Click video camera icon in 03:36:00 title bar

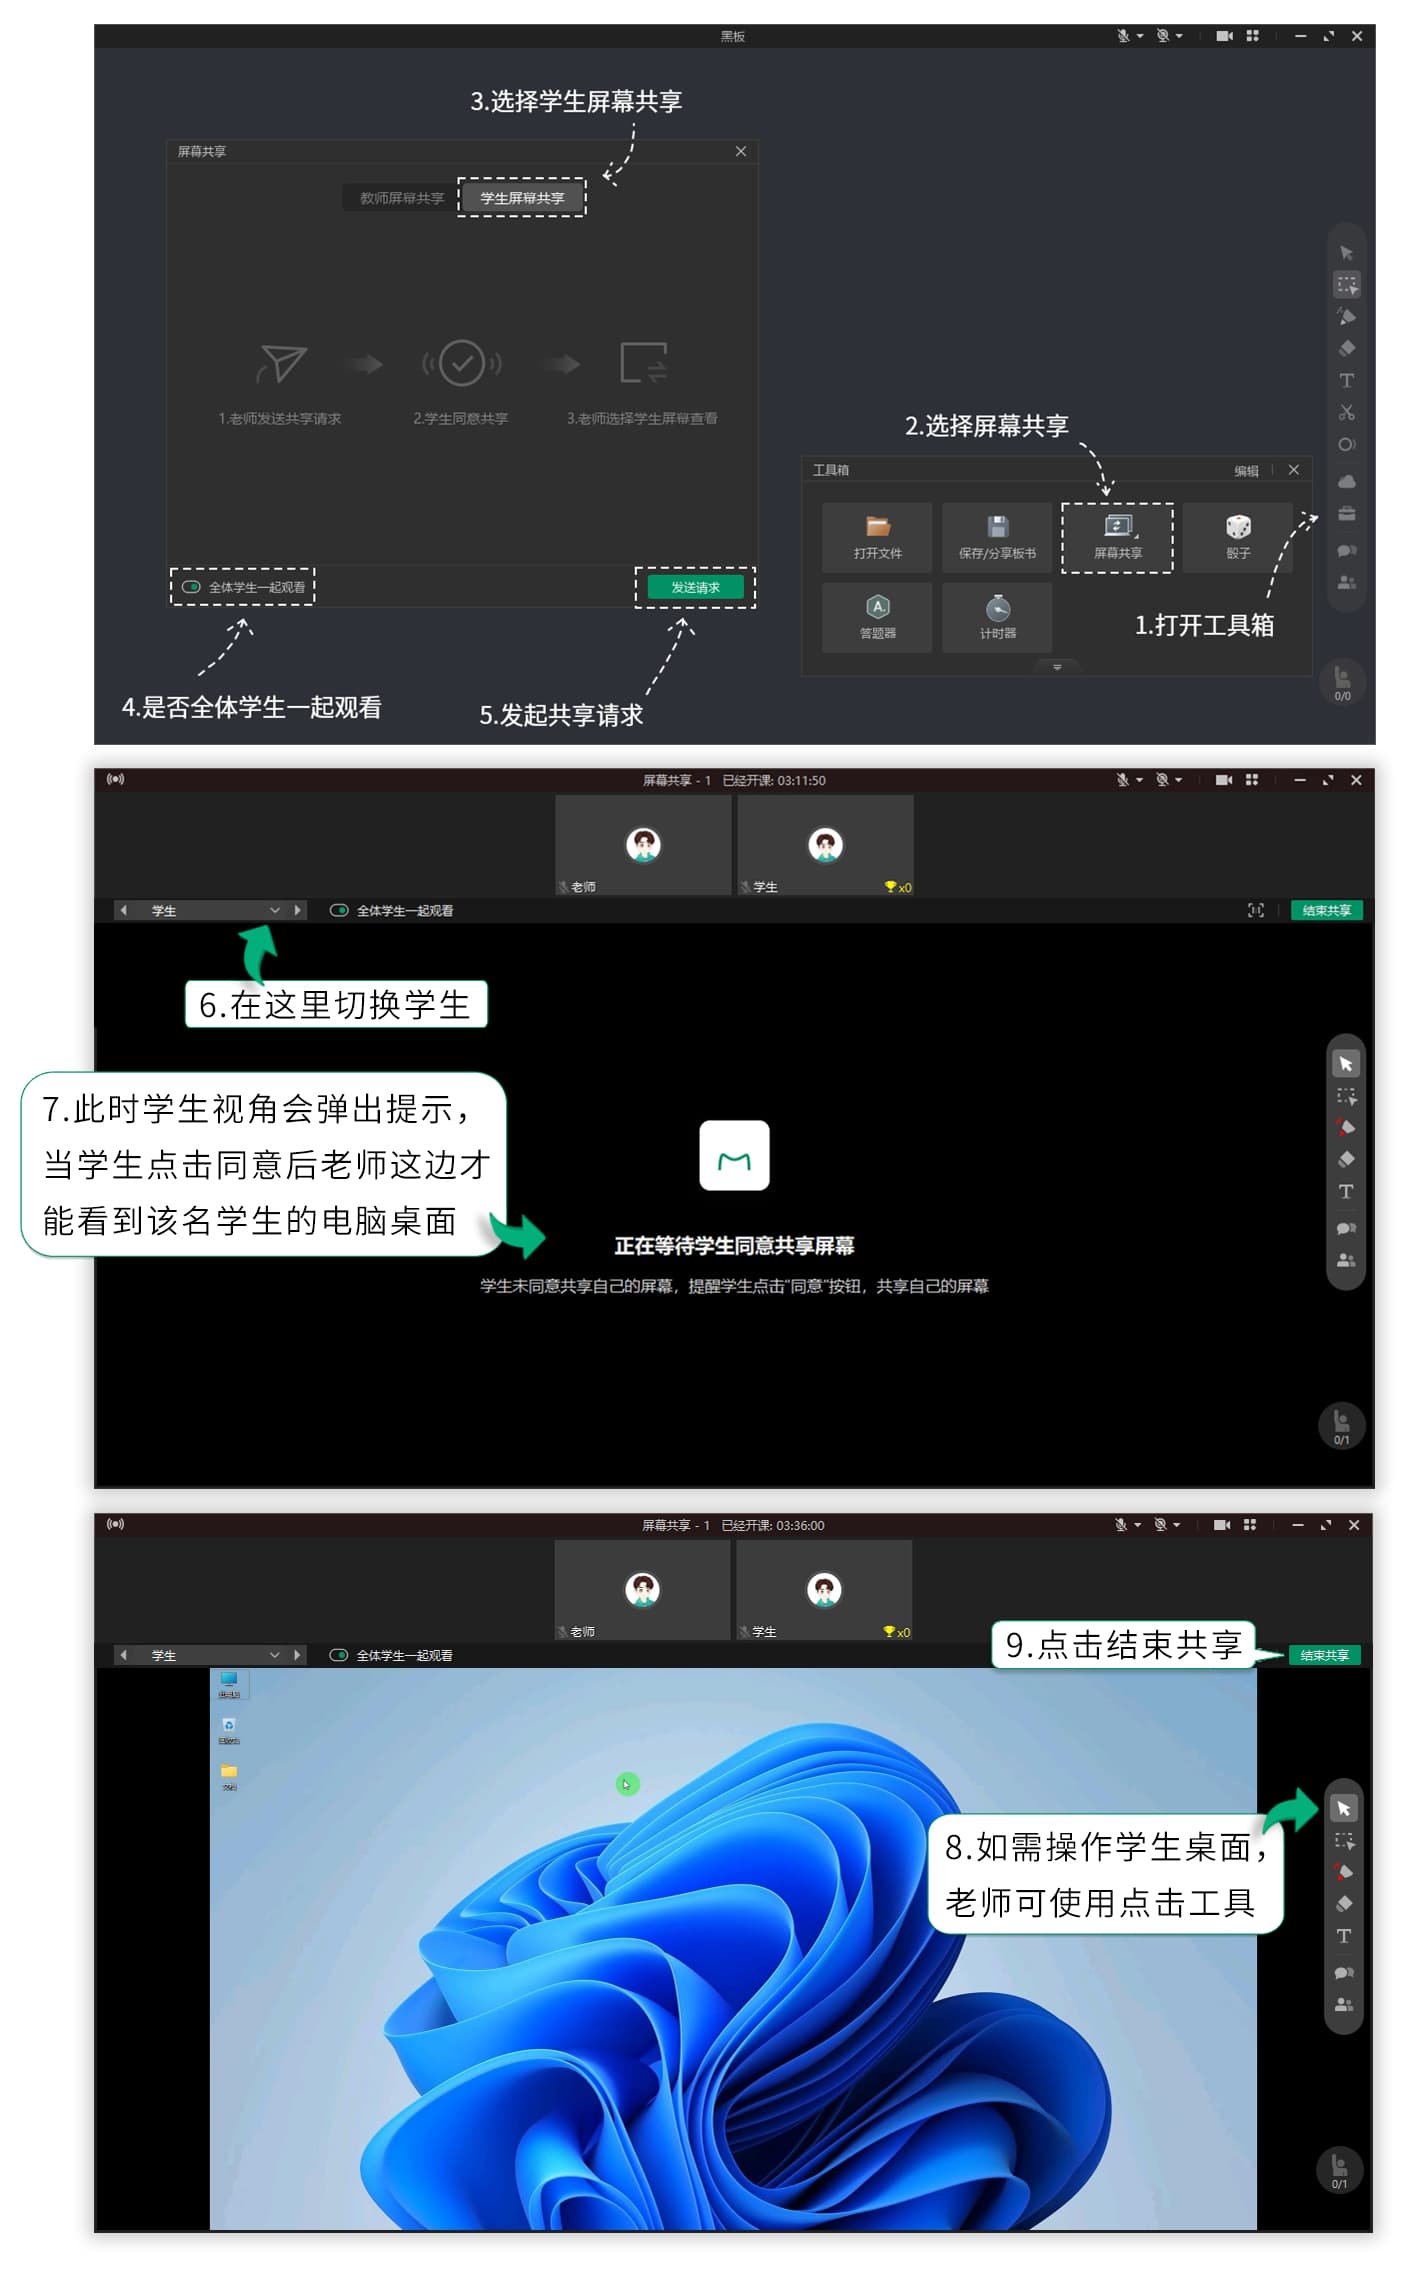(x=1222, y=1525)
